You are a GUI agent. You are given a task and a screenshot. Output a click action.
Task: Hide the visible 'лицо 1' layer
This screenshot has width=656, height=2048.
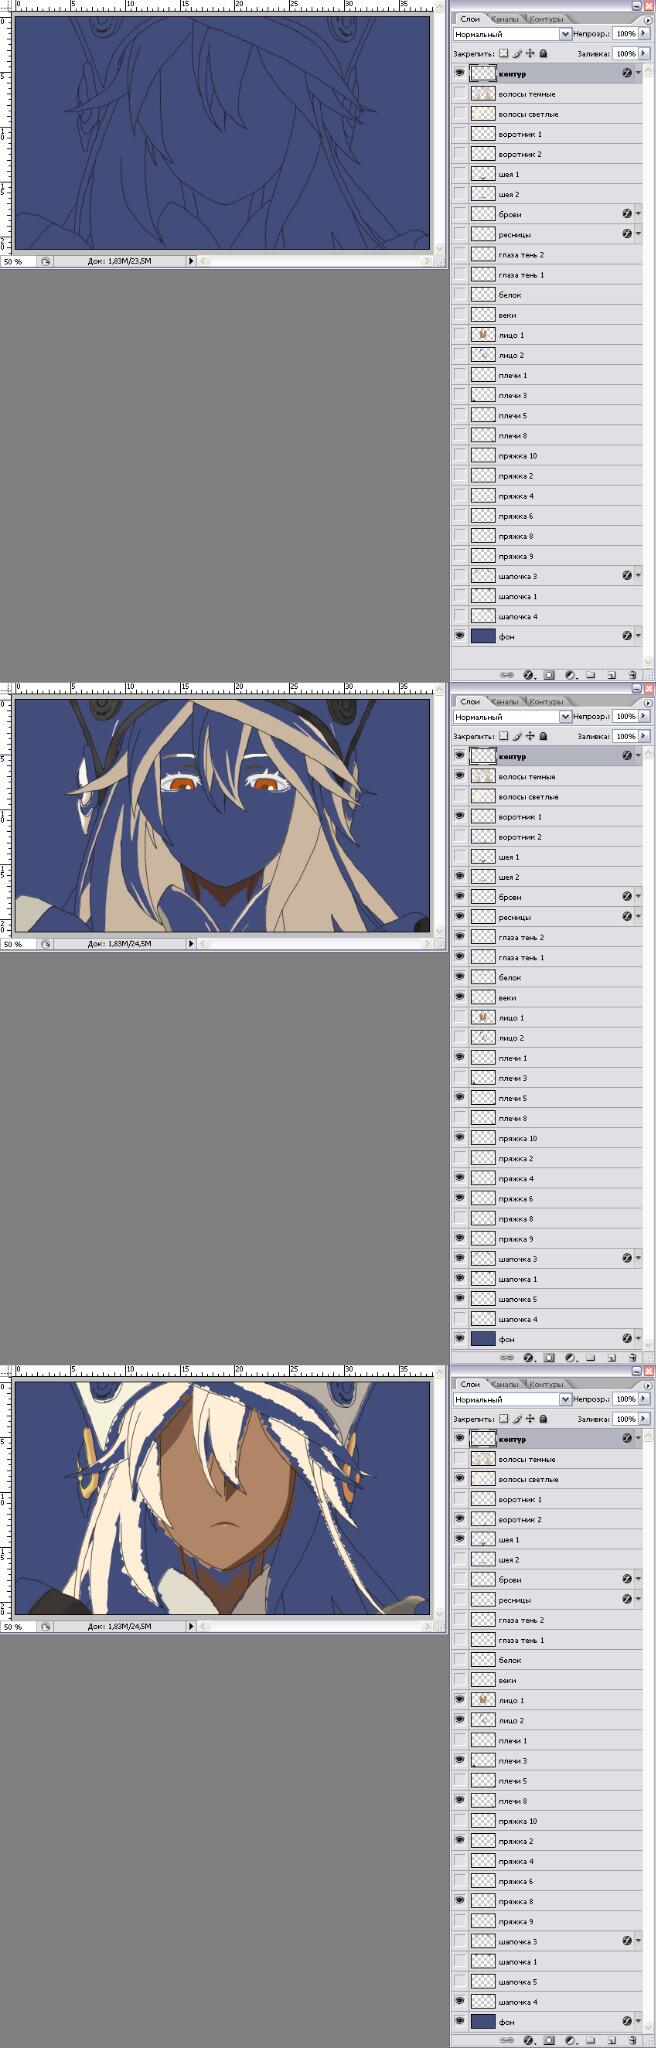coord(460,1699)
